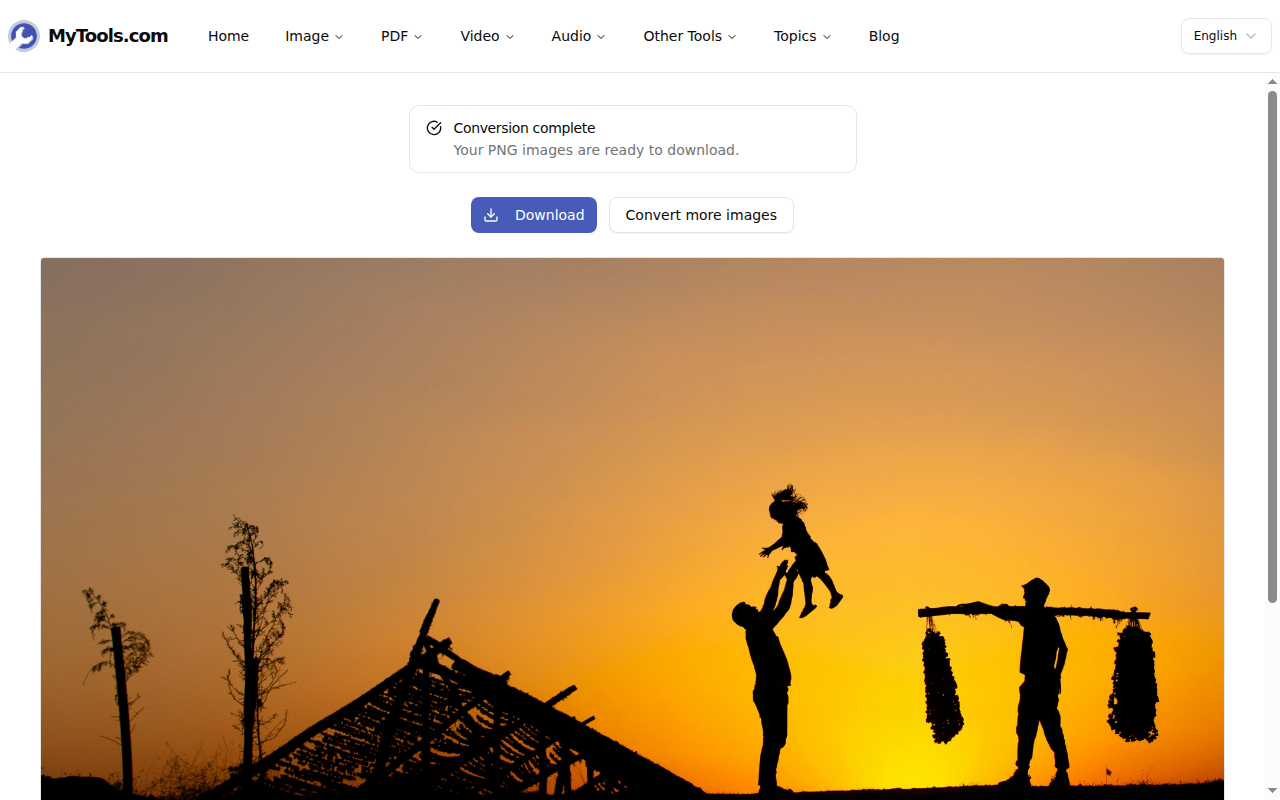Click the Convert more images button
This screenshot has width=1280, height=800.
pyautogui.click(x=701, y=215)
